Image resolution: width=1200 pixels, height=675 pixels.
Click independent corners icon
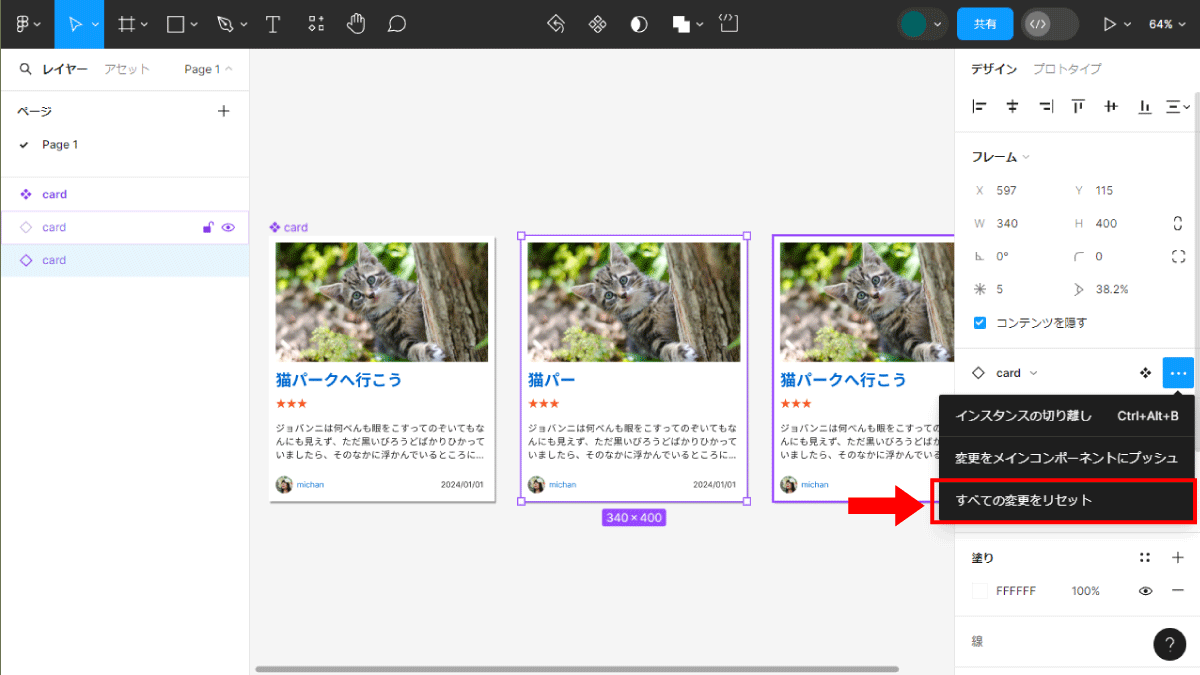tap(1178, 256)
